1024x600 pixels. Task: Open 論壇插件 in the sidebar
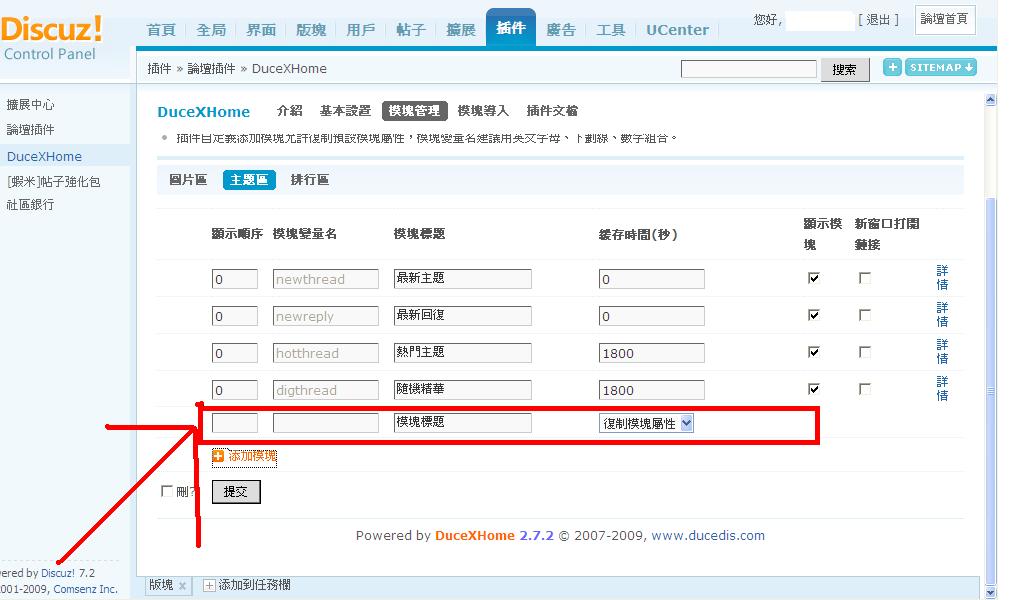(x=31, y=129)
